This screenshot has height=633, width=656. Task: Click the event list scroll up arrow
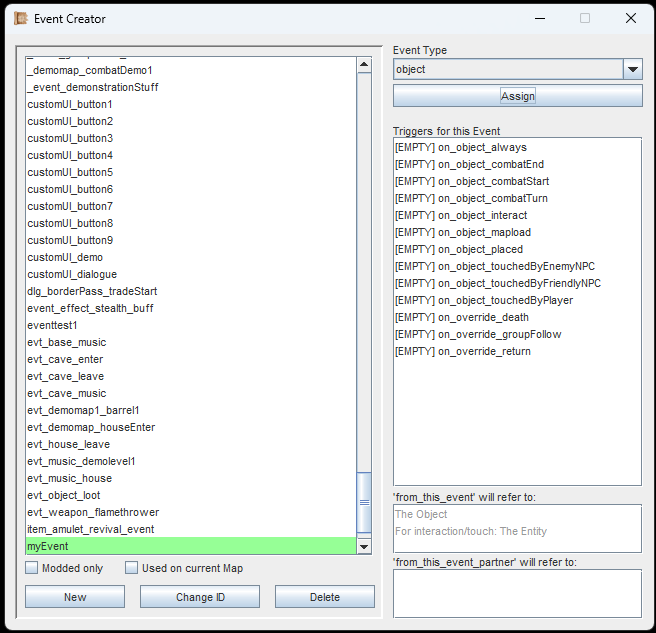coord(364,65)
